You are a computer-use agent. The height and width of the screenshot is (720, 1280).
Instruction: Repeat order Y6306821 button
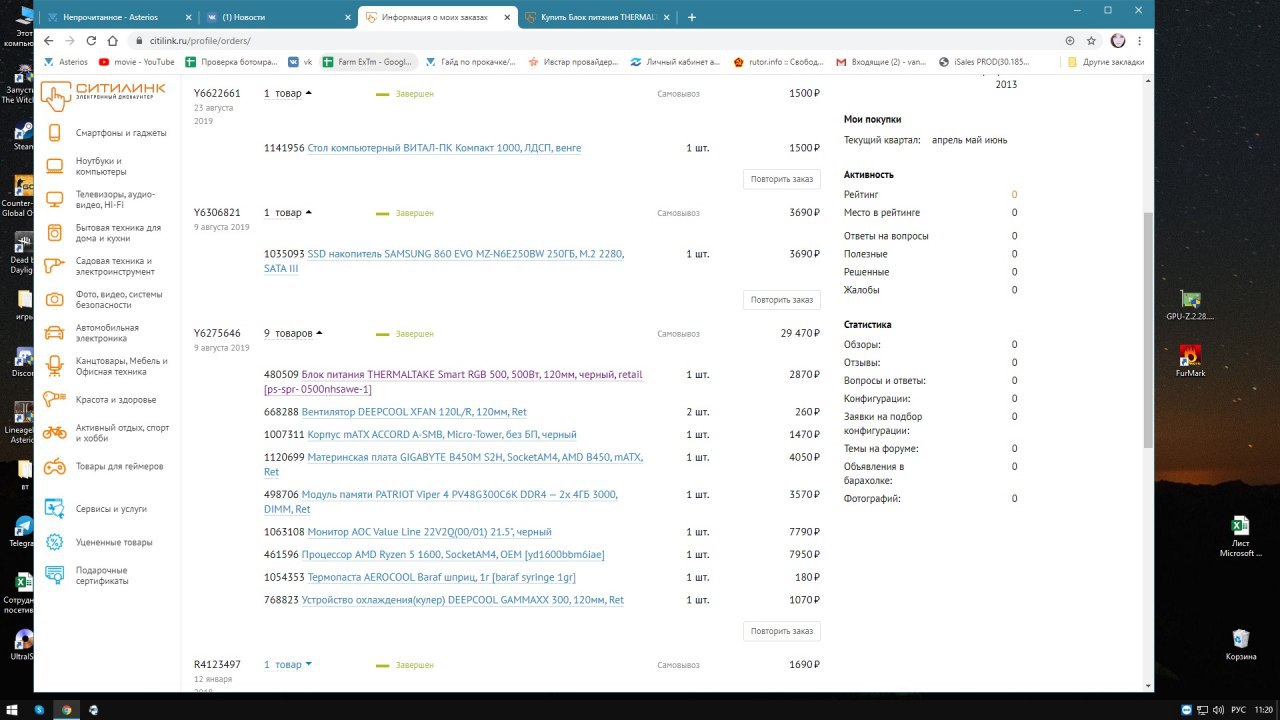(782, 300)
